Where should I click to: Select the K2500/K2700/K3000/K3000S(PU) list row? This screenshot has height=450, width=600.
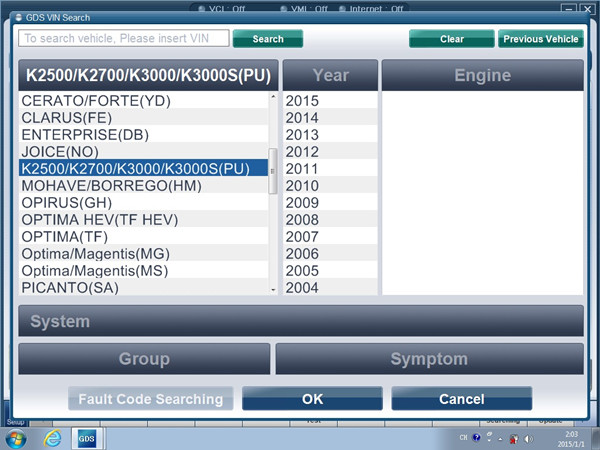pyautogui.click(x=143, y=168)
